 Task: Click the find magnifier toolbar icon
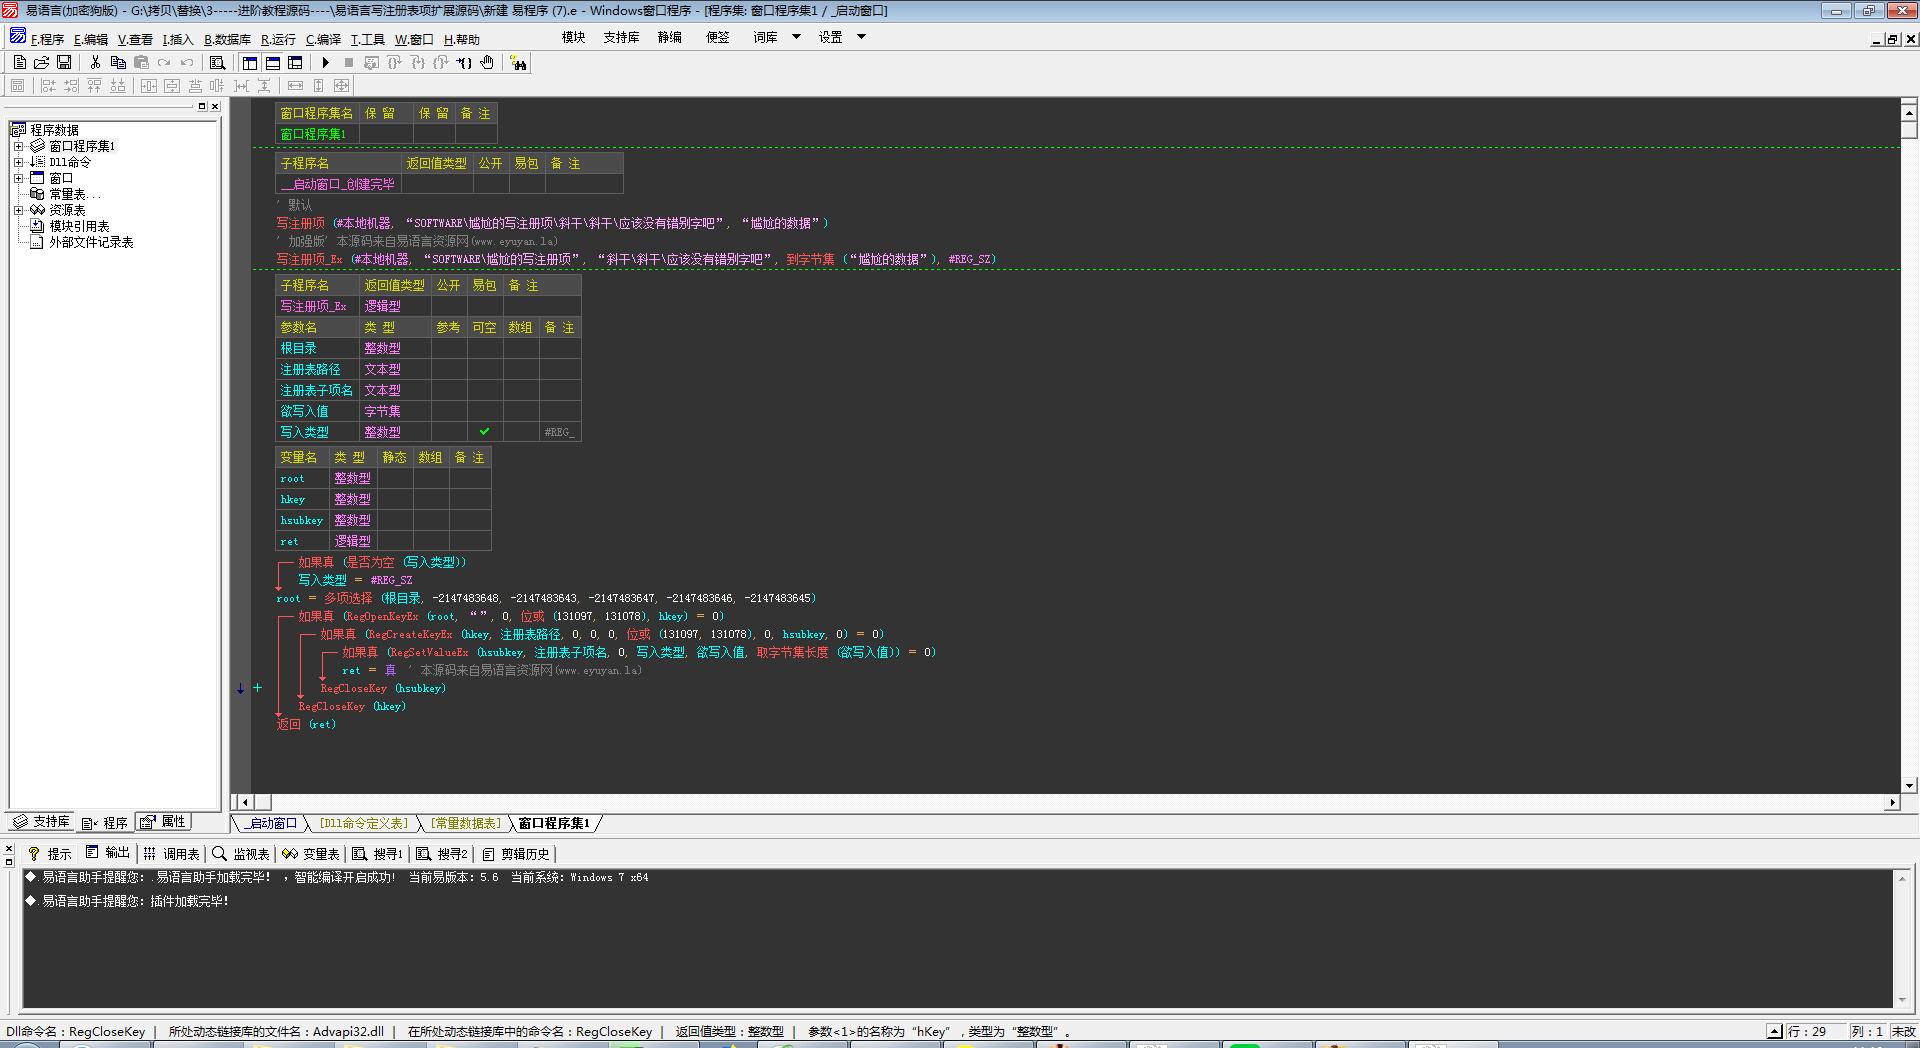point(217,63)
